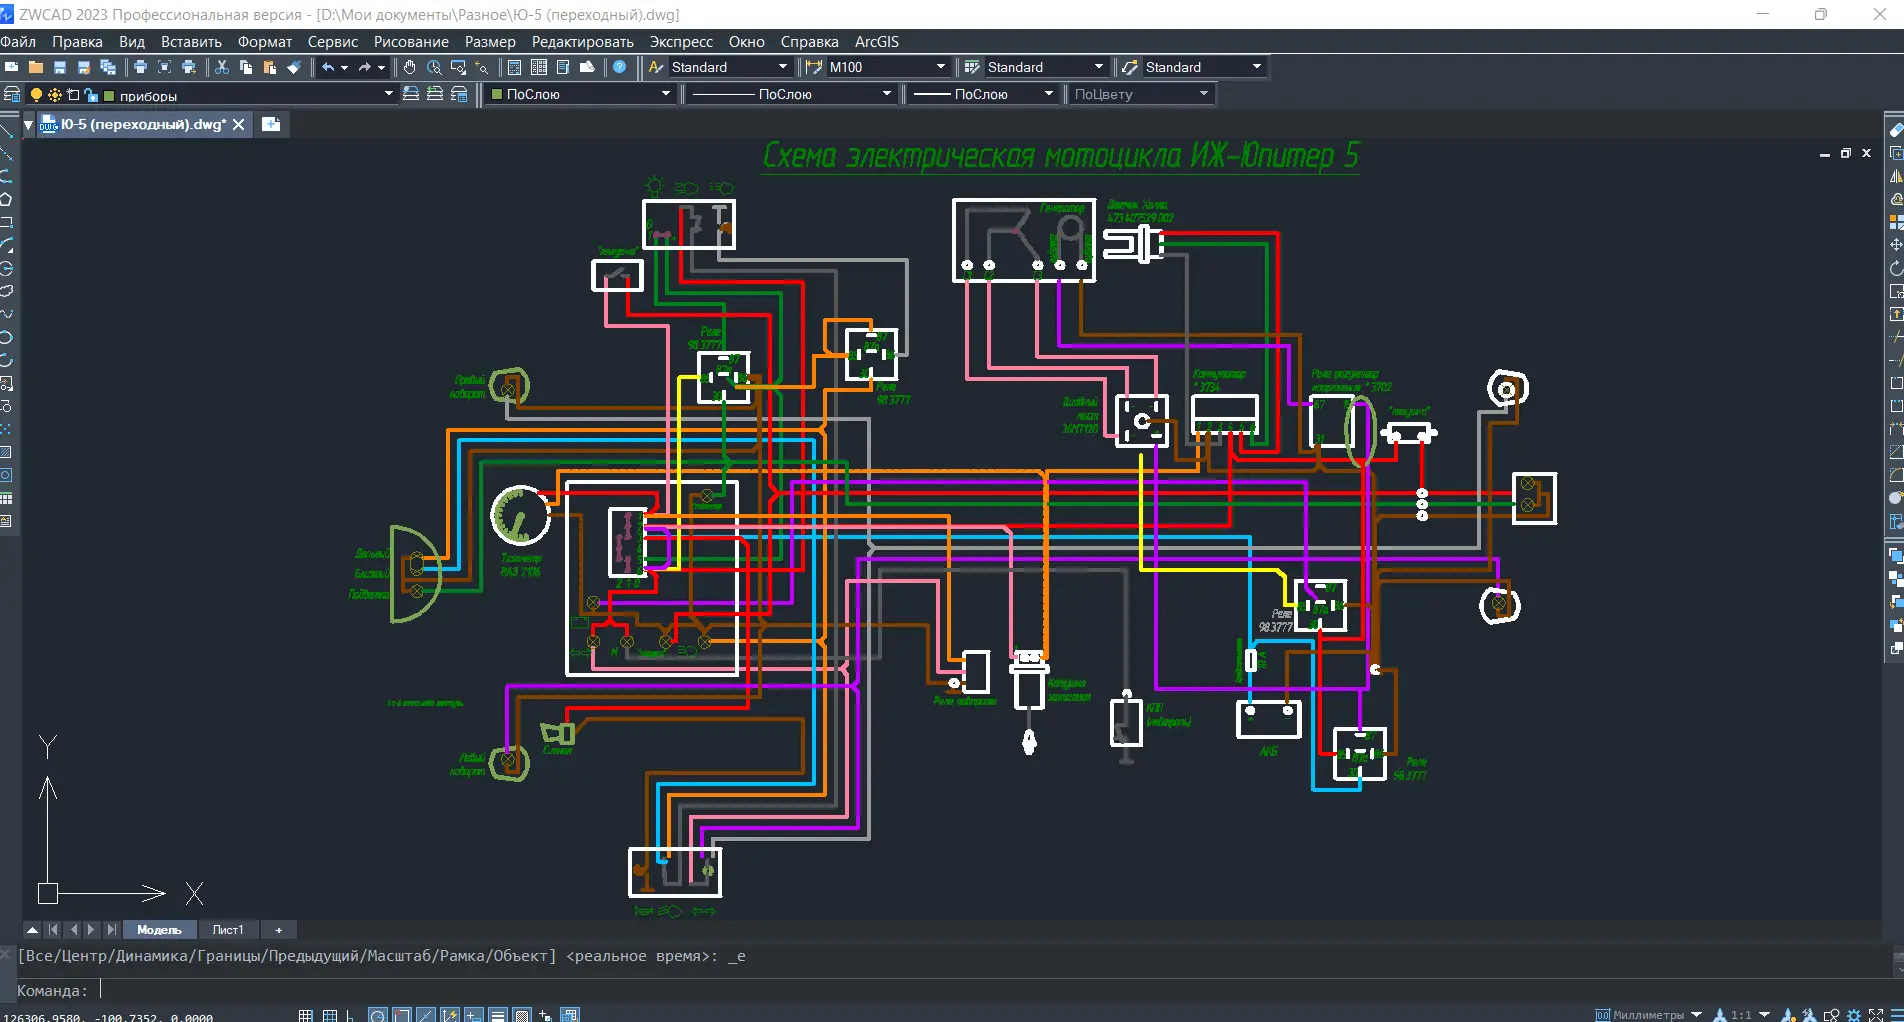Select the Hatch tool in left toolbar
The image size is (1904, 1022).
pyautogui.click(x=6, y=452)
